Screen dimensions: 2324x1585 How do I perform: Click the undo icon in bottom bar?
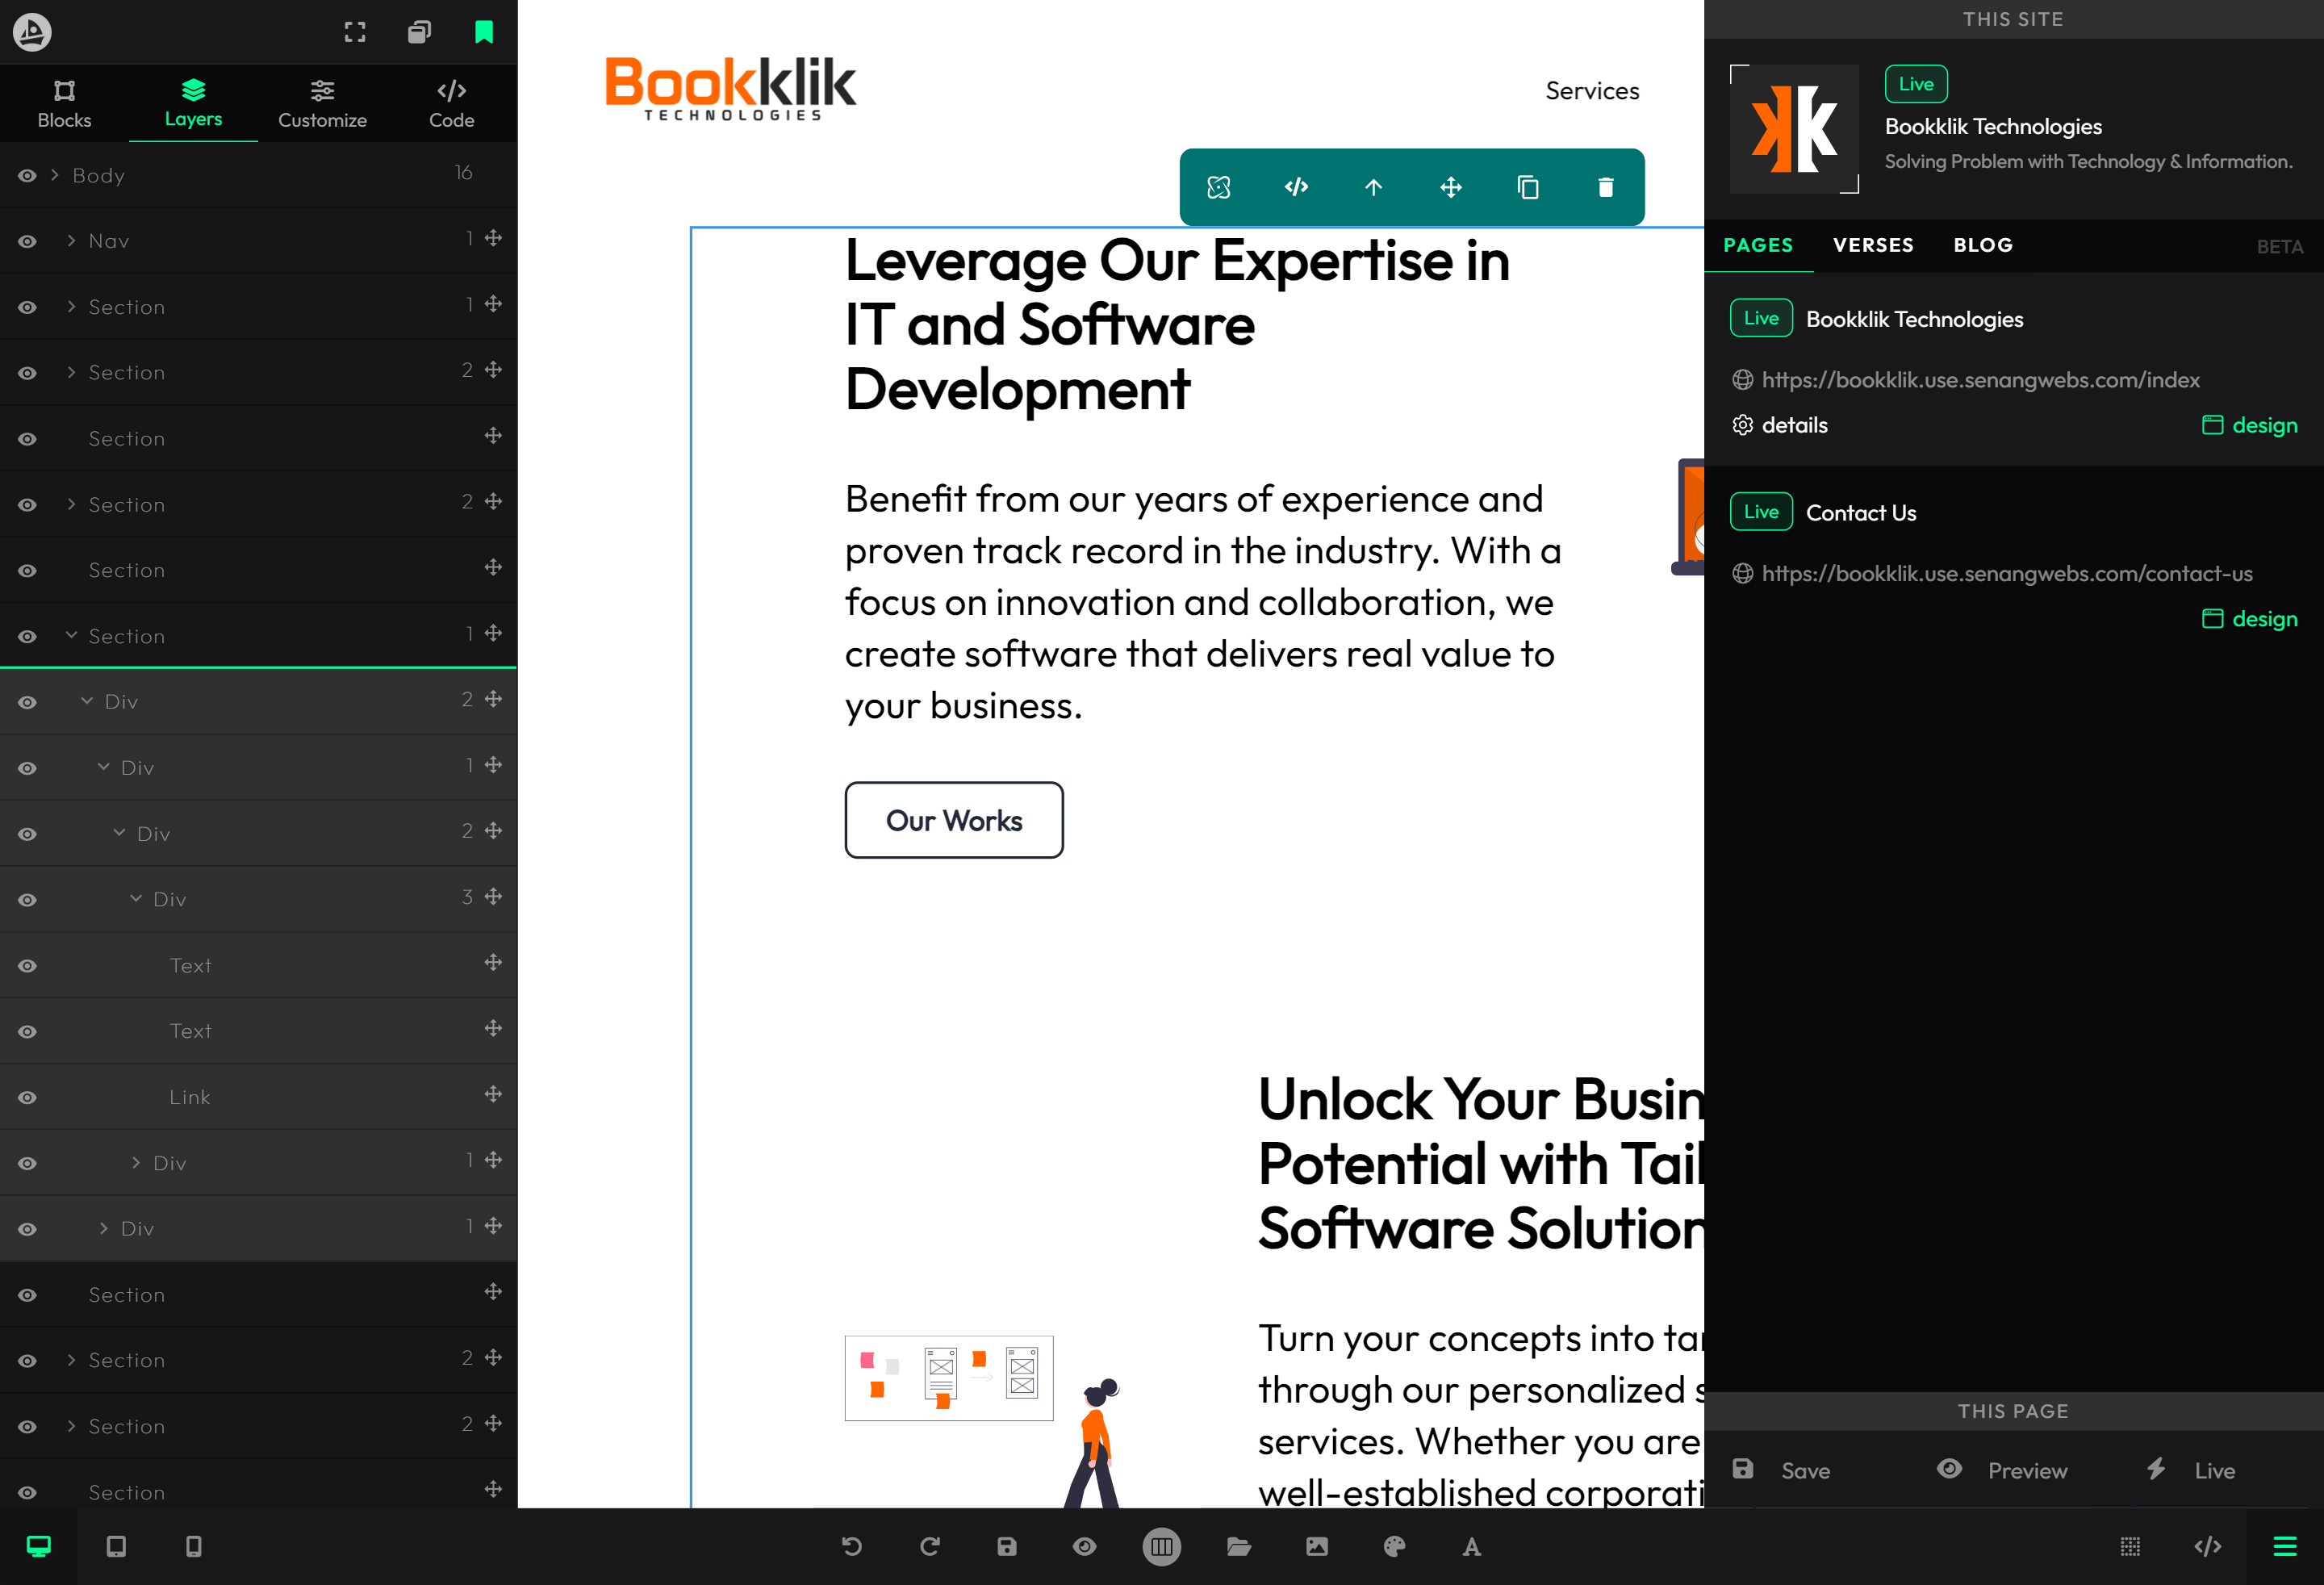click(x=852, y=1546)
